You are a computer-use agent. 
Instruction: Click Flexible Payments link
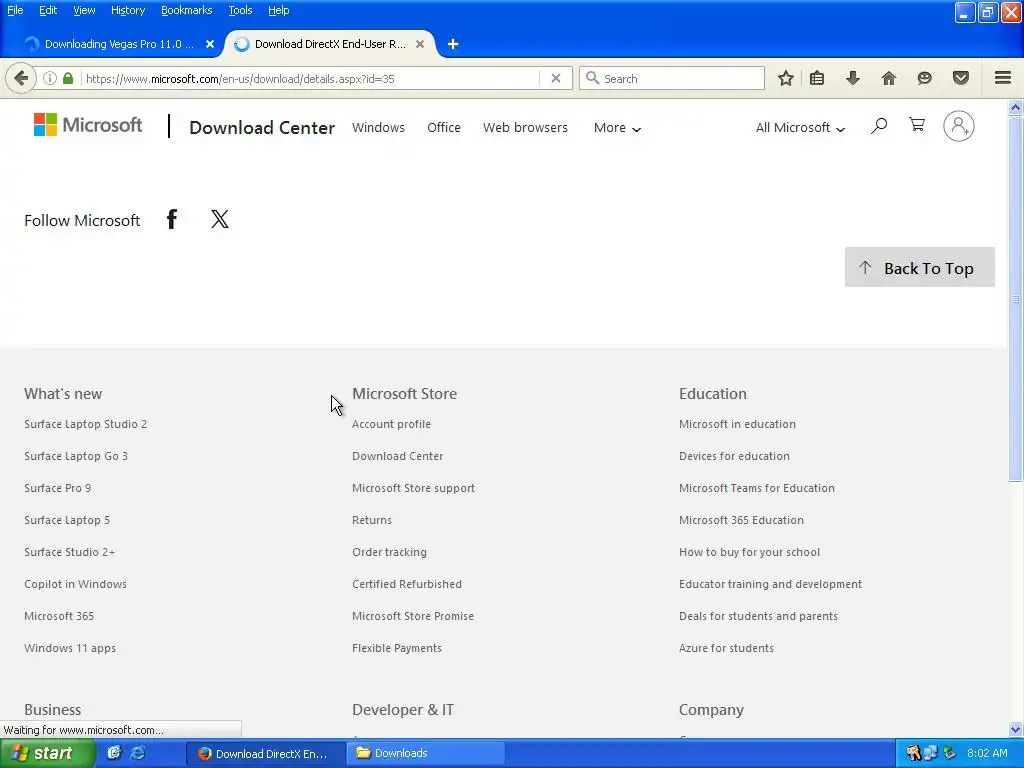pyautogui.click(x=397, y=648)
